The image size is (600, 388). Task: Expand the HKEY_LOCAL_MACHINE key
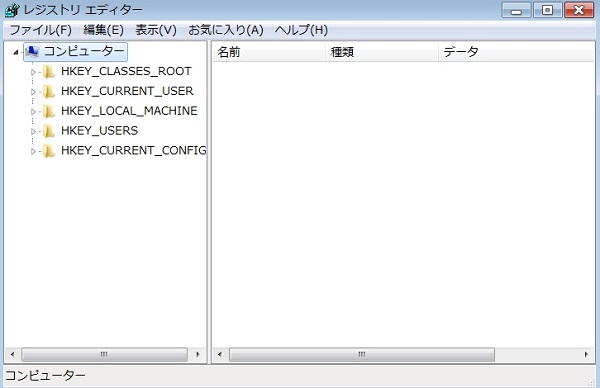point(33,112)
